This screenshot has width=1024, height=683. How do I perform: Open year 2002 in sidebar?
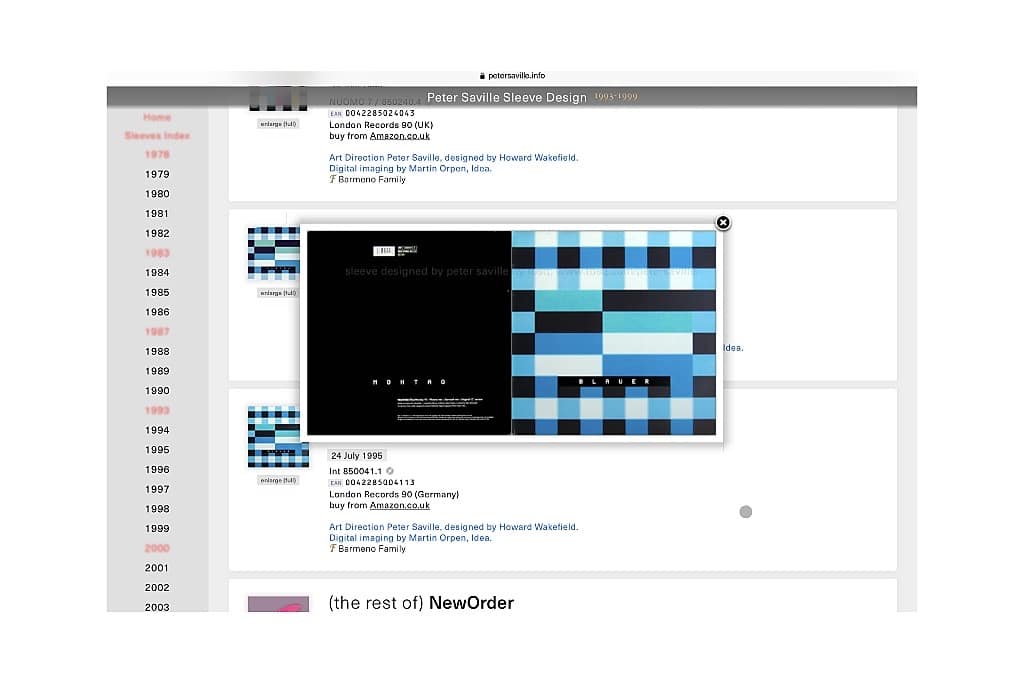tap(157, 588)
